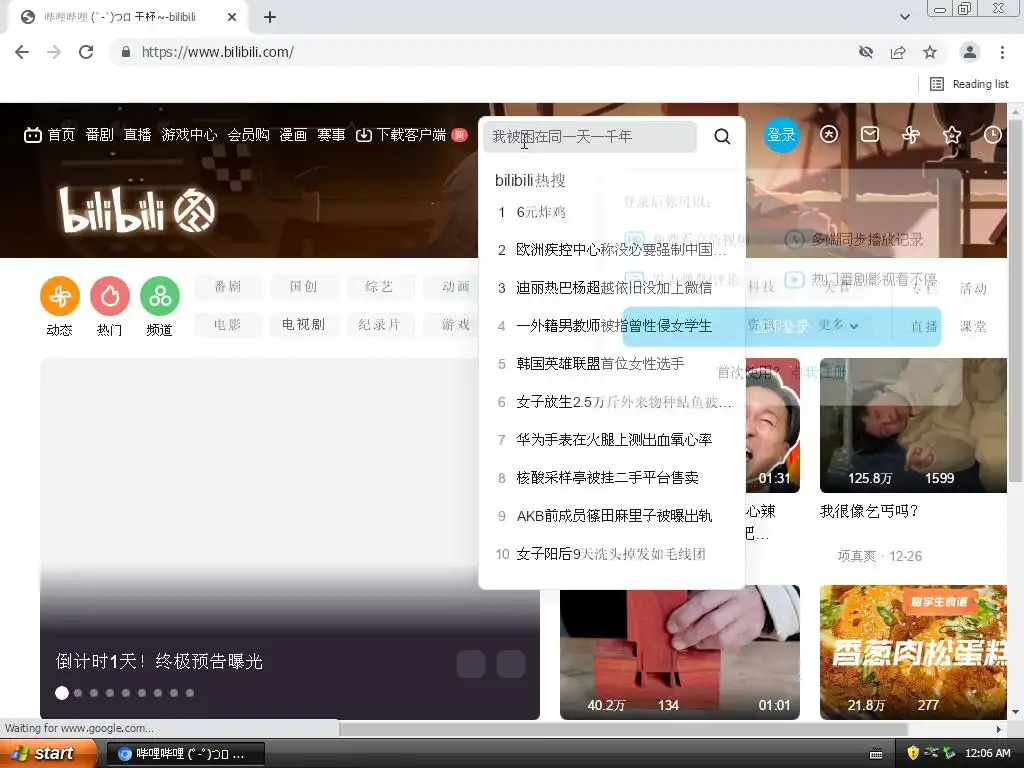
Task: Open video thumbnail 我很像乞丐吗
Action: coord(913,425)
